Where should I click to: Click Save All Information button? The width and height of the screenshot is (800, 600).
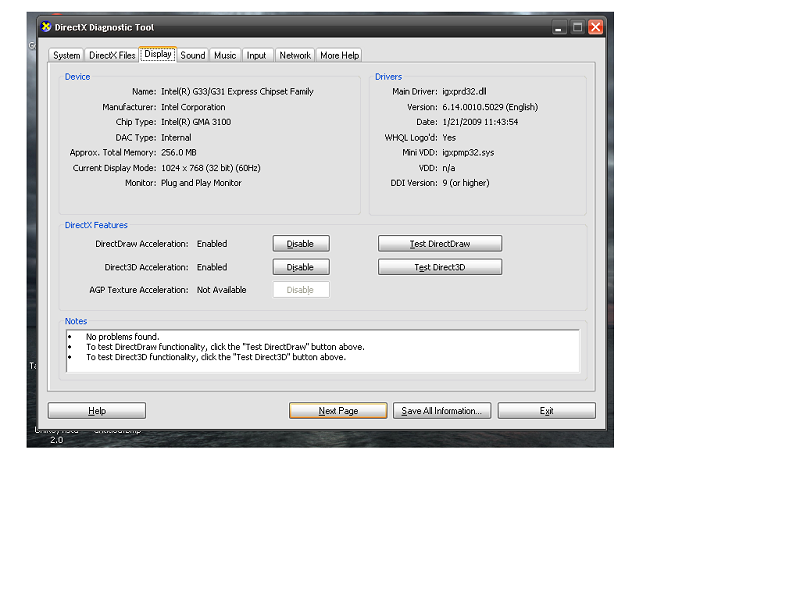[x=441, y=411]
